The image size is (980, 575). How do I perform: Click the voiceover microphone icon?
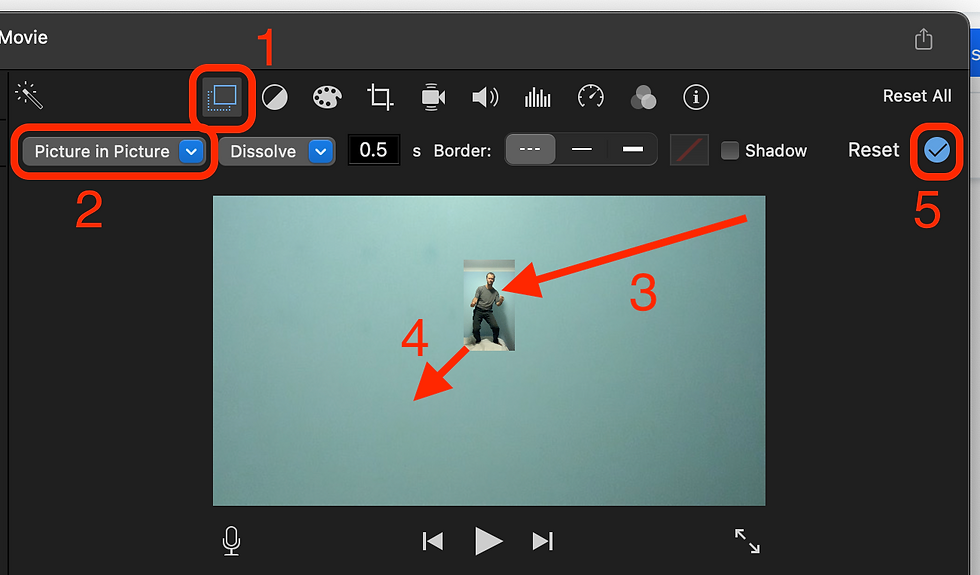click(231, 541)
